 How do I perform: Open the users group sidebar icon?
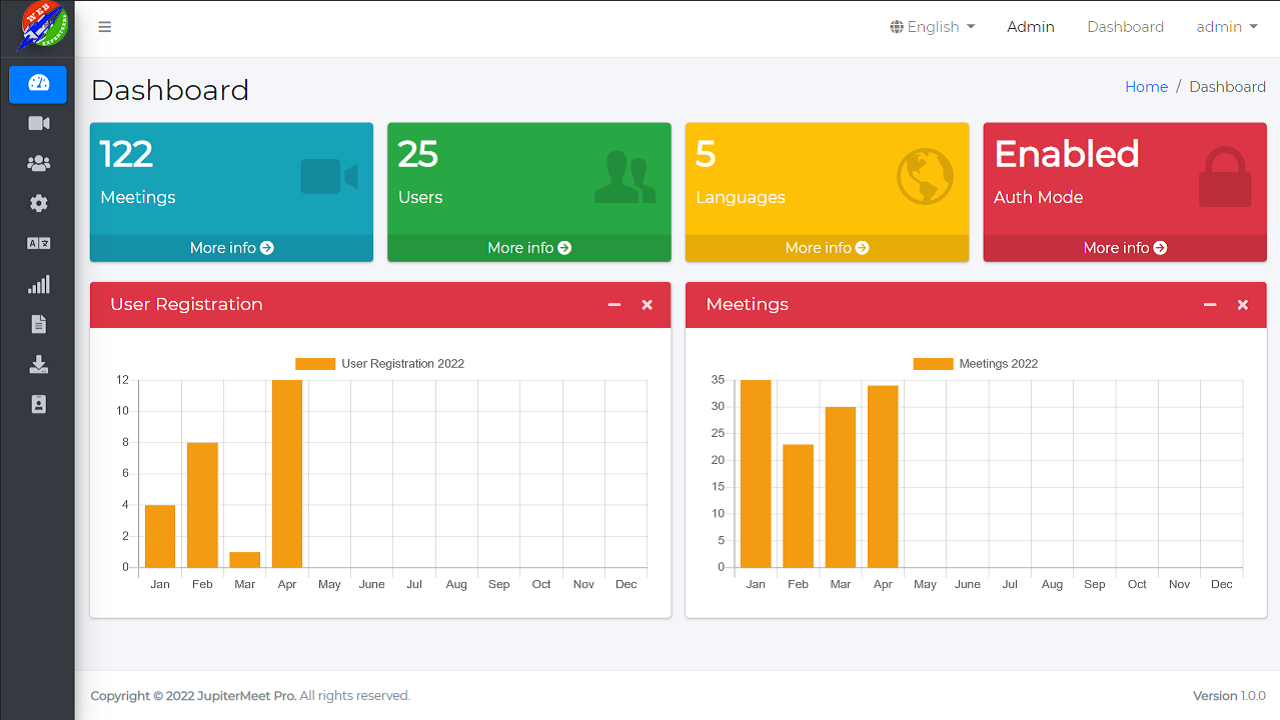pyautogui.click(x=38, y=164)
